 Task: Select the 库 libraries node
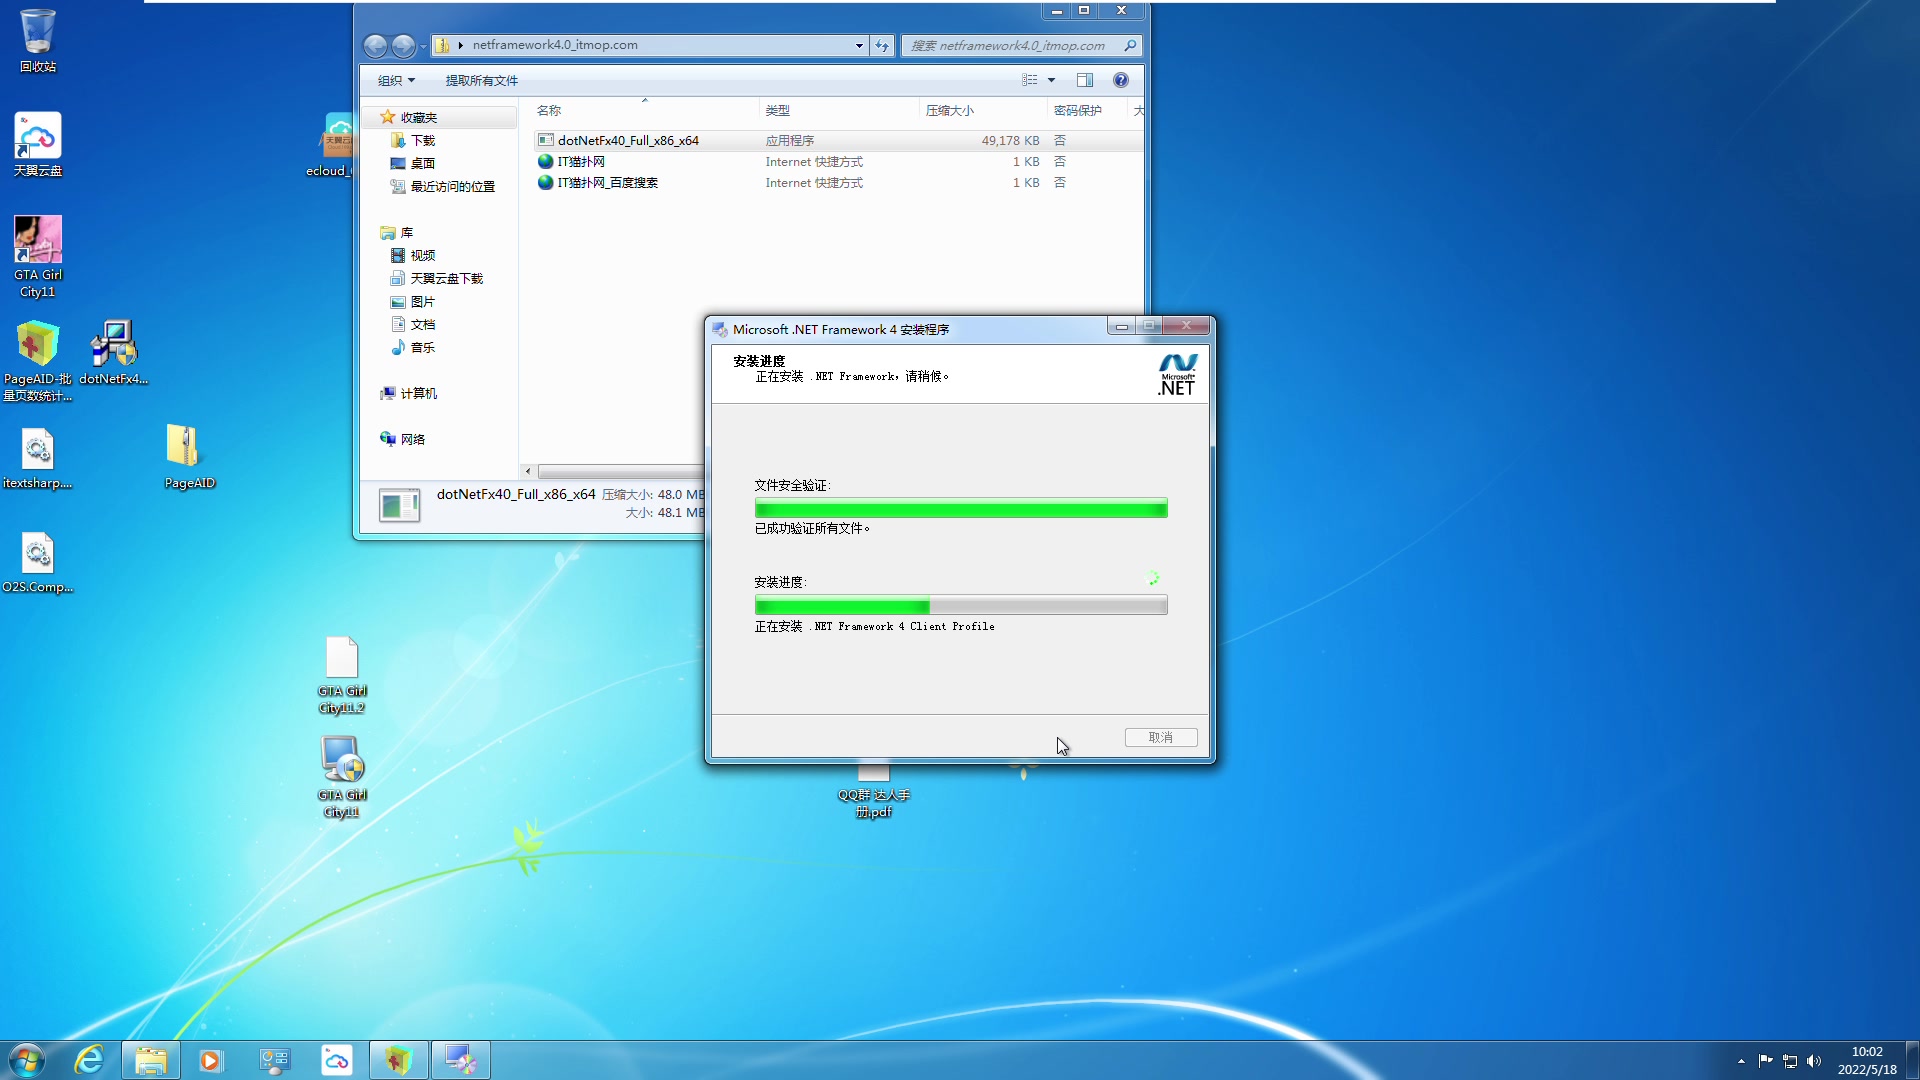tap(397, 232)
